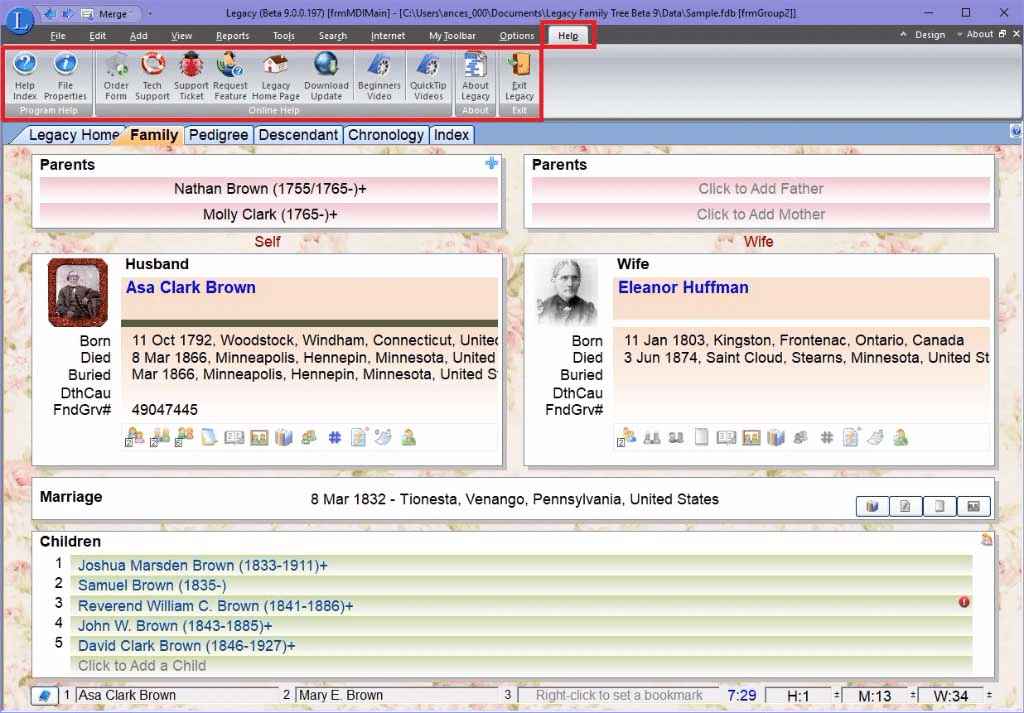
Task: Open the Help Index ribbon button
Action: pyautogui.click(x=25, y=76)
